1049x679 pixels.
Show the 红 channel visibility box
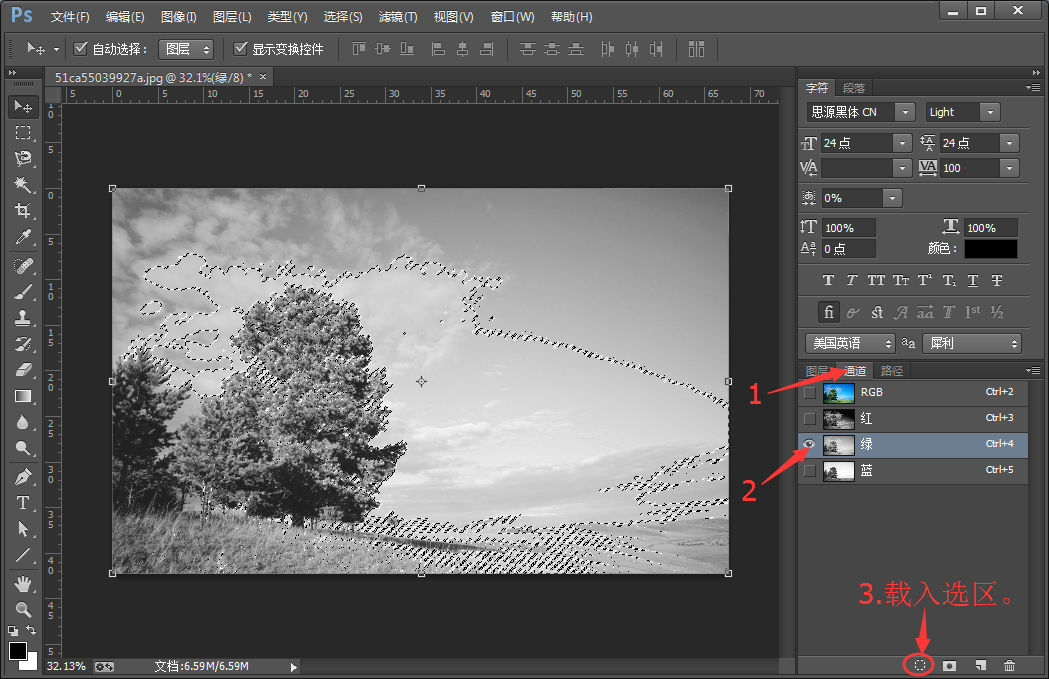point(809,419)
